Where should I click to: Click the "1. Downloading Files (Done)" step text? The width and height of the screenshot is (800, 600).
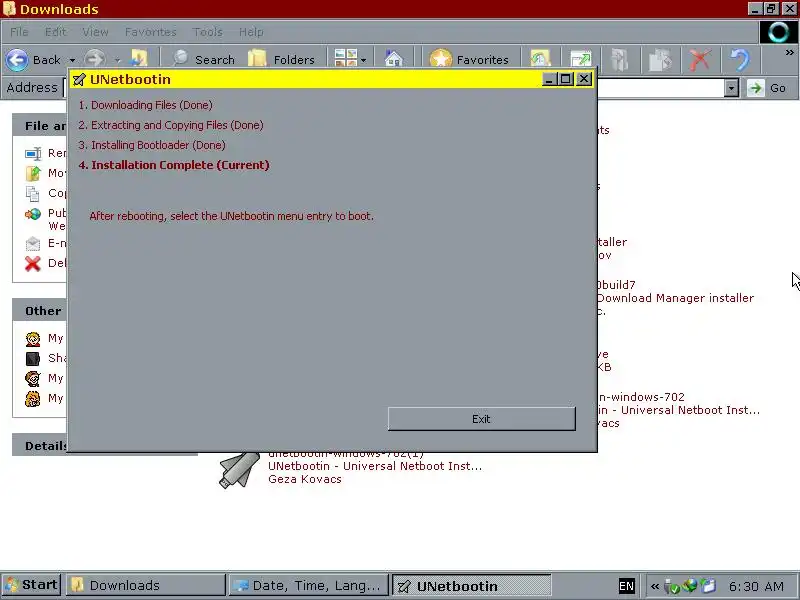pos(145,105)
